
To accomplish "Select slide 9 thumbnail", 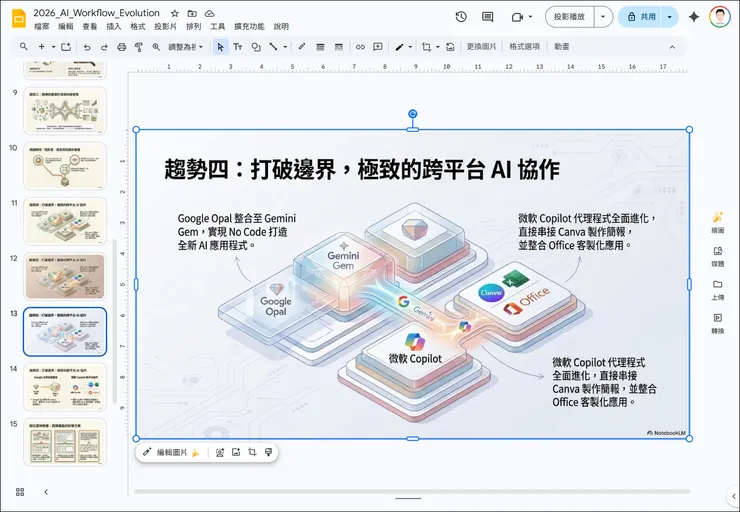I will tap(65, 110).
